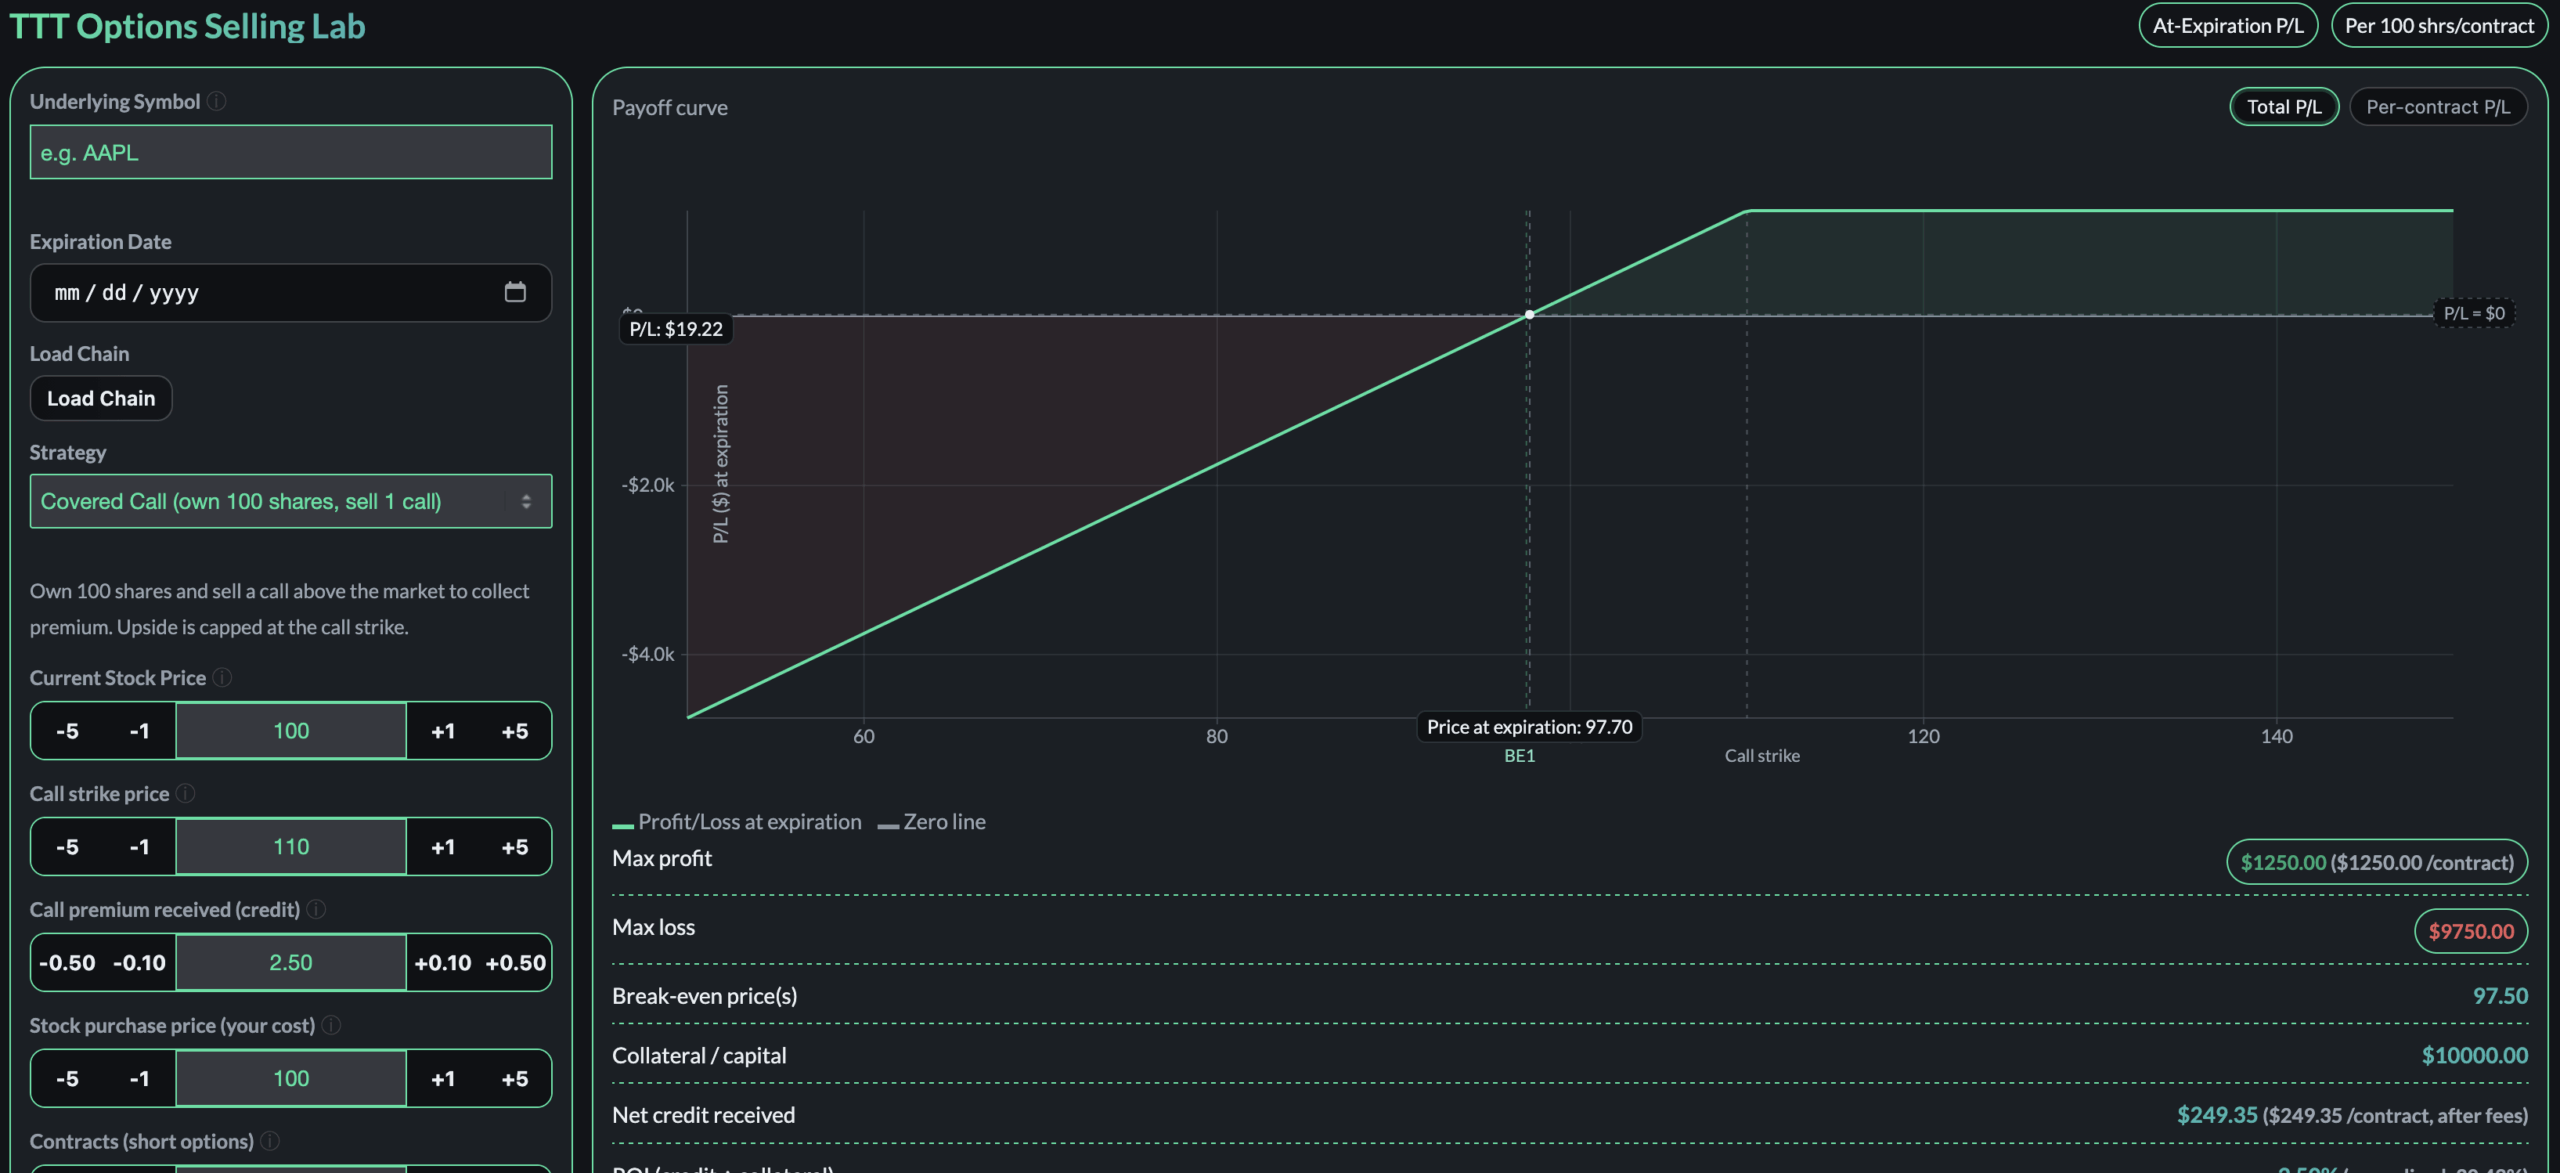The height and width of the screenshot is (1173, 2560).
Task: Click the info icon beside Underlying Symbol
Action: coord(217,101)
